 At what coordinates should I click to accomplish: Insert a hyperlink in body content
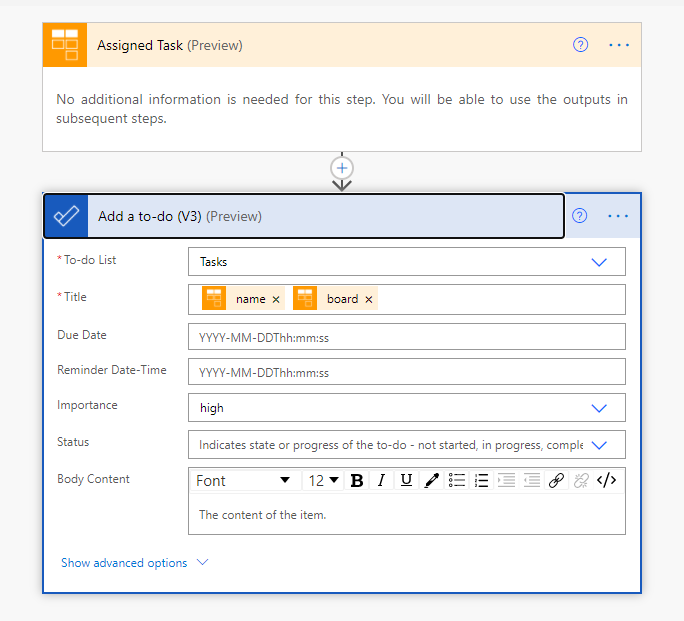click(557, 481)
